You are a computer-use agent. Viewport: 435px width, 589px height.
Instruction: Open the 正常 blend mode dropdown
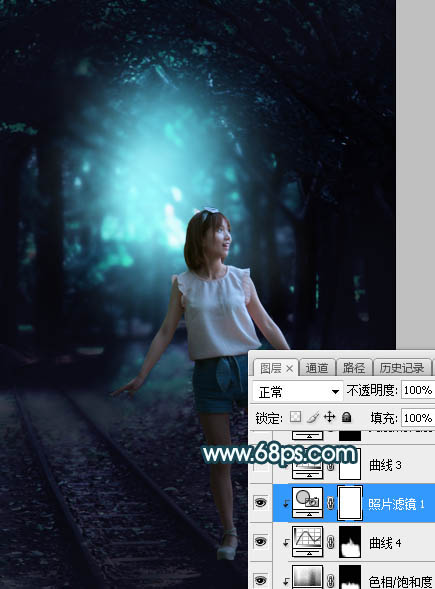pos(297,392)
